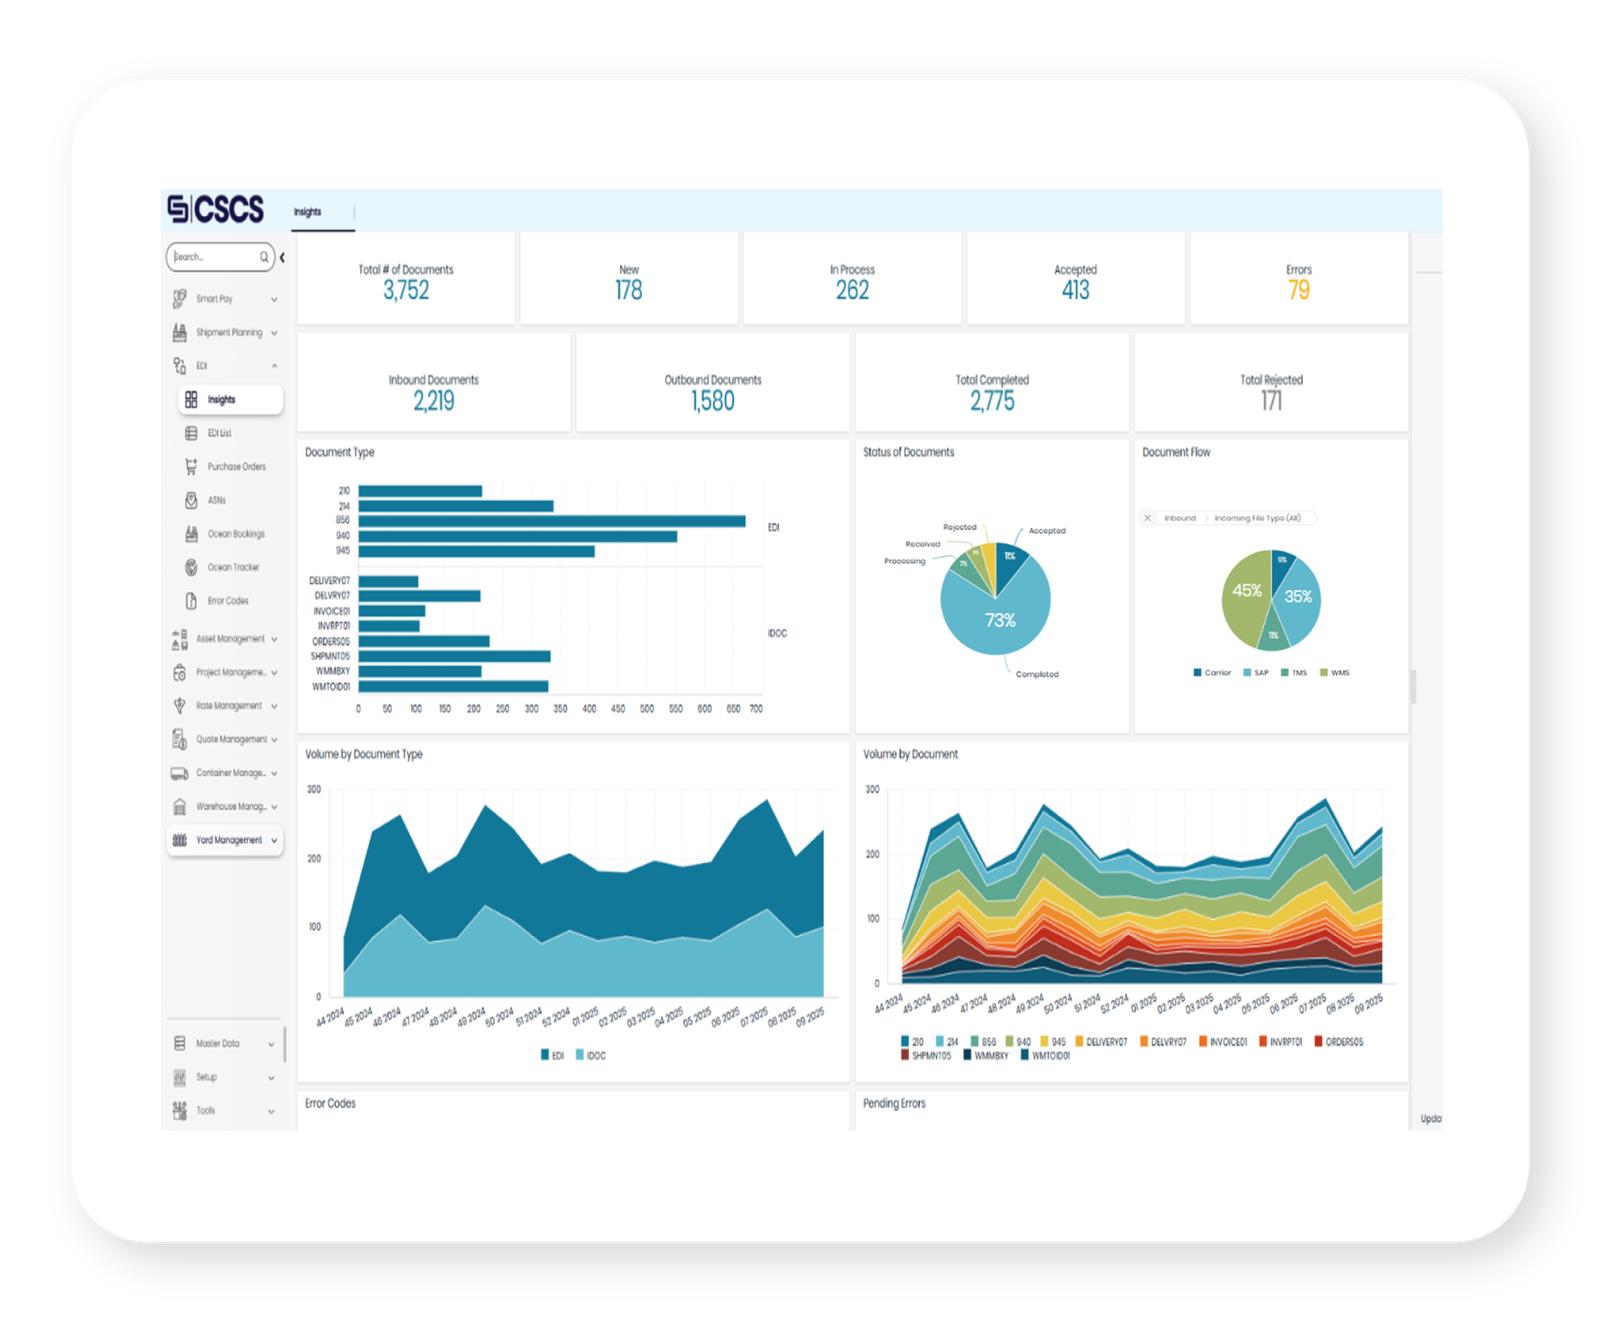Toggle the SAP entry in Document Flow legend
The width and height of the screenshot is (1600, 1320).
[x=1254, y=673]
